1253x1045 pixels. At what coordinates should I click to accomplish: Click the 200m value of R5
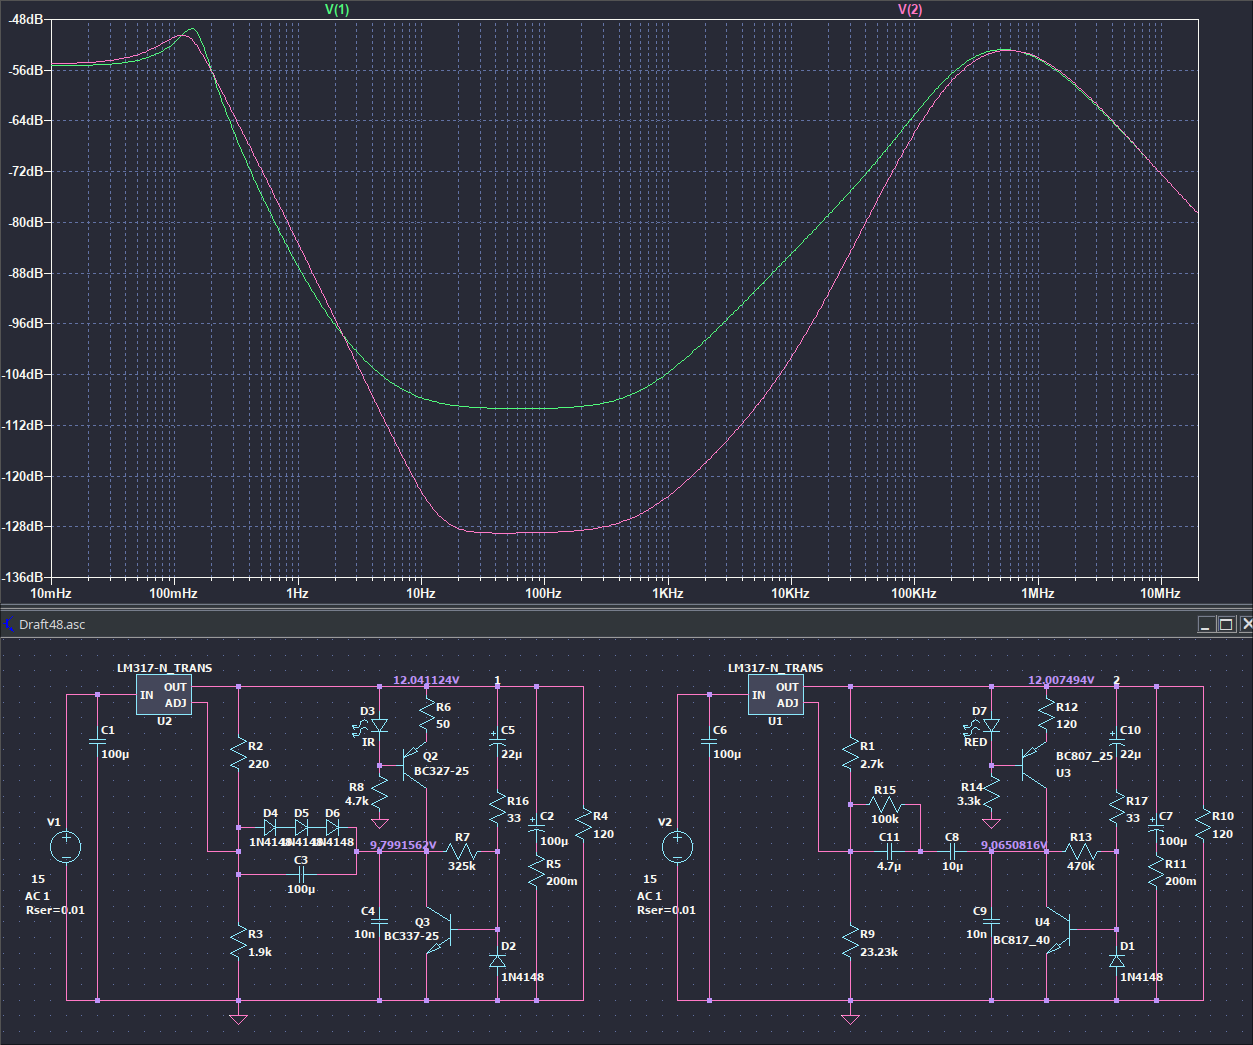(562, 881)
